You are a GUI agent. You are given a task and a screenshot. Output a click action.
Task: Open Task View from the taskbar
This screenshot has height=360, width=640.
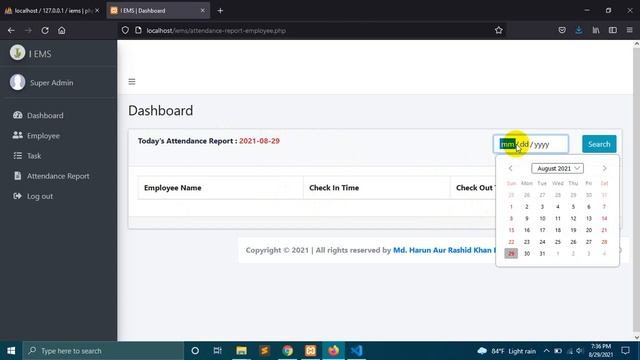[x=218, y=351]
